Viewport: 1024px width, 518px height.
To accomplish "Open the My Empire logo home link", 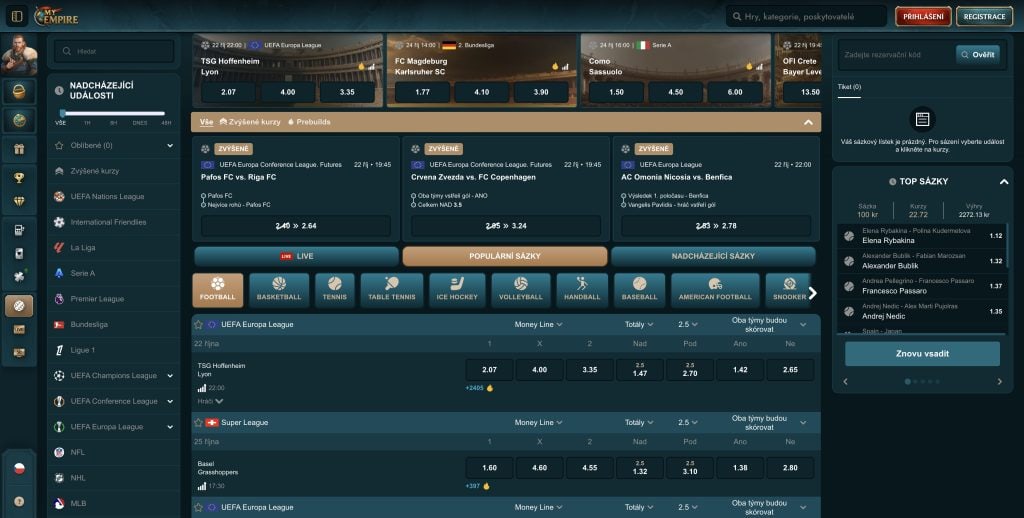I will point(56,16).
